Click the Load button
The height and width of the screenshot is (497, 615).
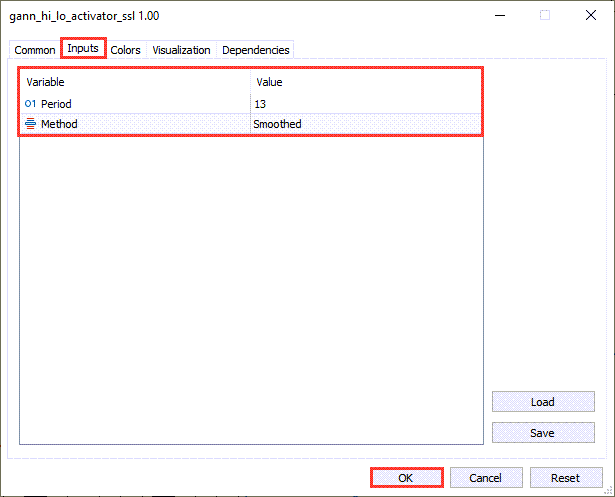coord(543,402)
